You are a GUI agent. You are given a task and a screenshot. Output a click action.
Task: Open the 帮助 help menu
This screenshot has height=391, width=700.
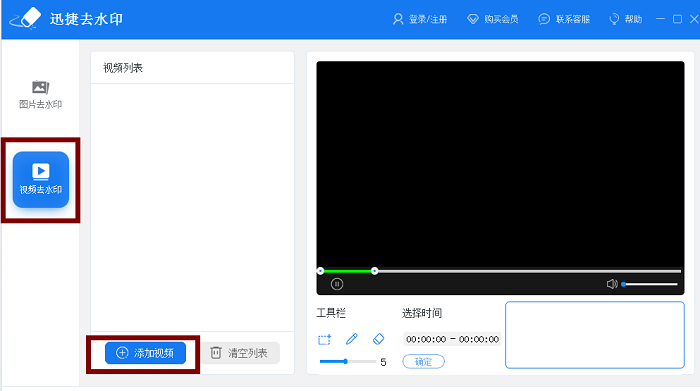(x=625, y=19)
